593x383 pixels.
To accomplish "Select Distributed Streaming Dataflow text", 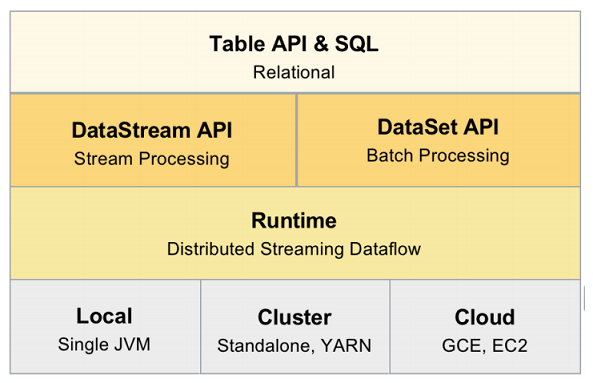I will tap(294, 249).
